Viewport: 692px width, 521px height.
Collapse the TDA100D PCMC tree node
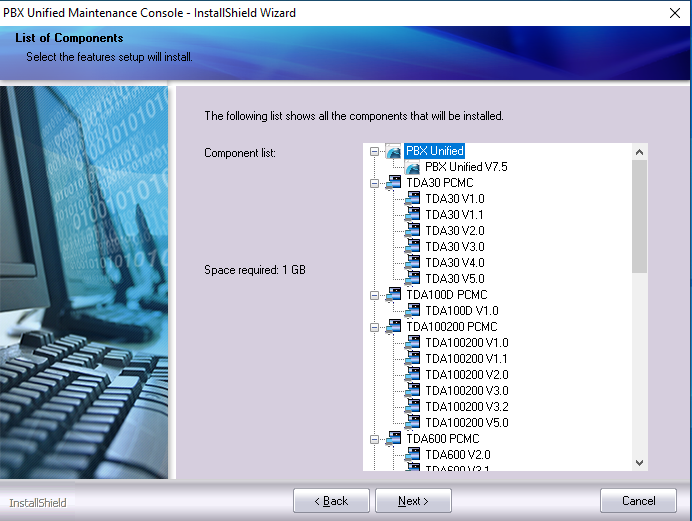coord(374,295)
